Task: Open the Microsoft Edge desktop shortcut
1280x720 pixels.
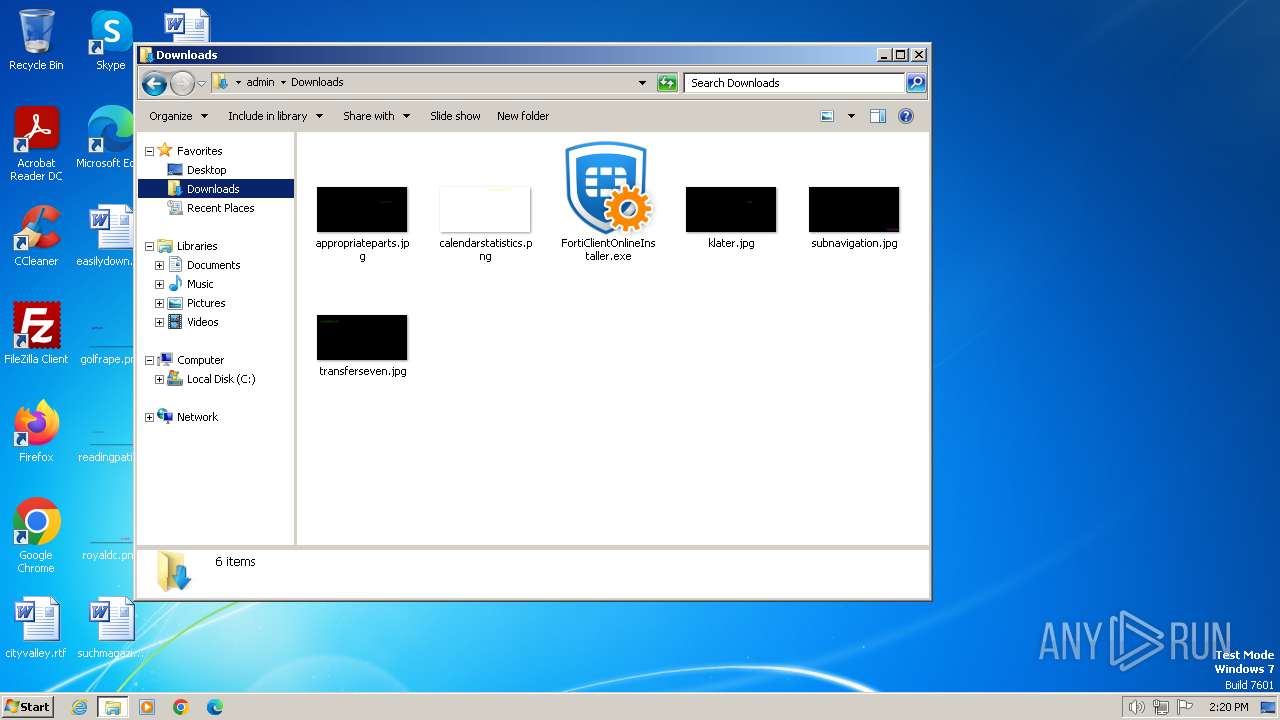Action: pos(104,138)
